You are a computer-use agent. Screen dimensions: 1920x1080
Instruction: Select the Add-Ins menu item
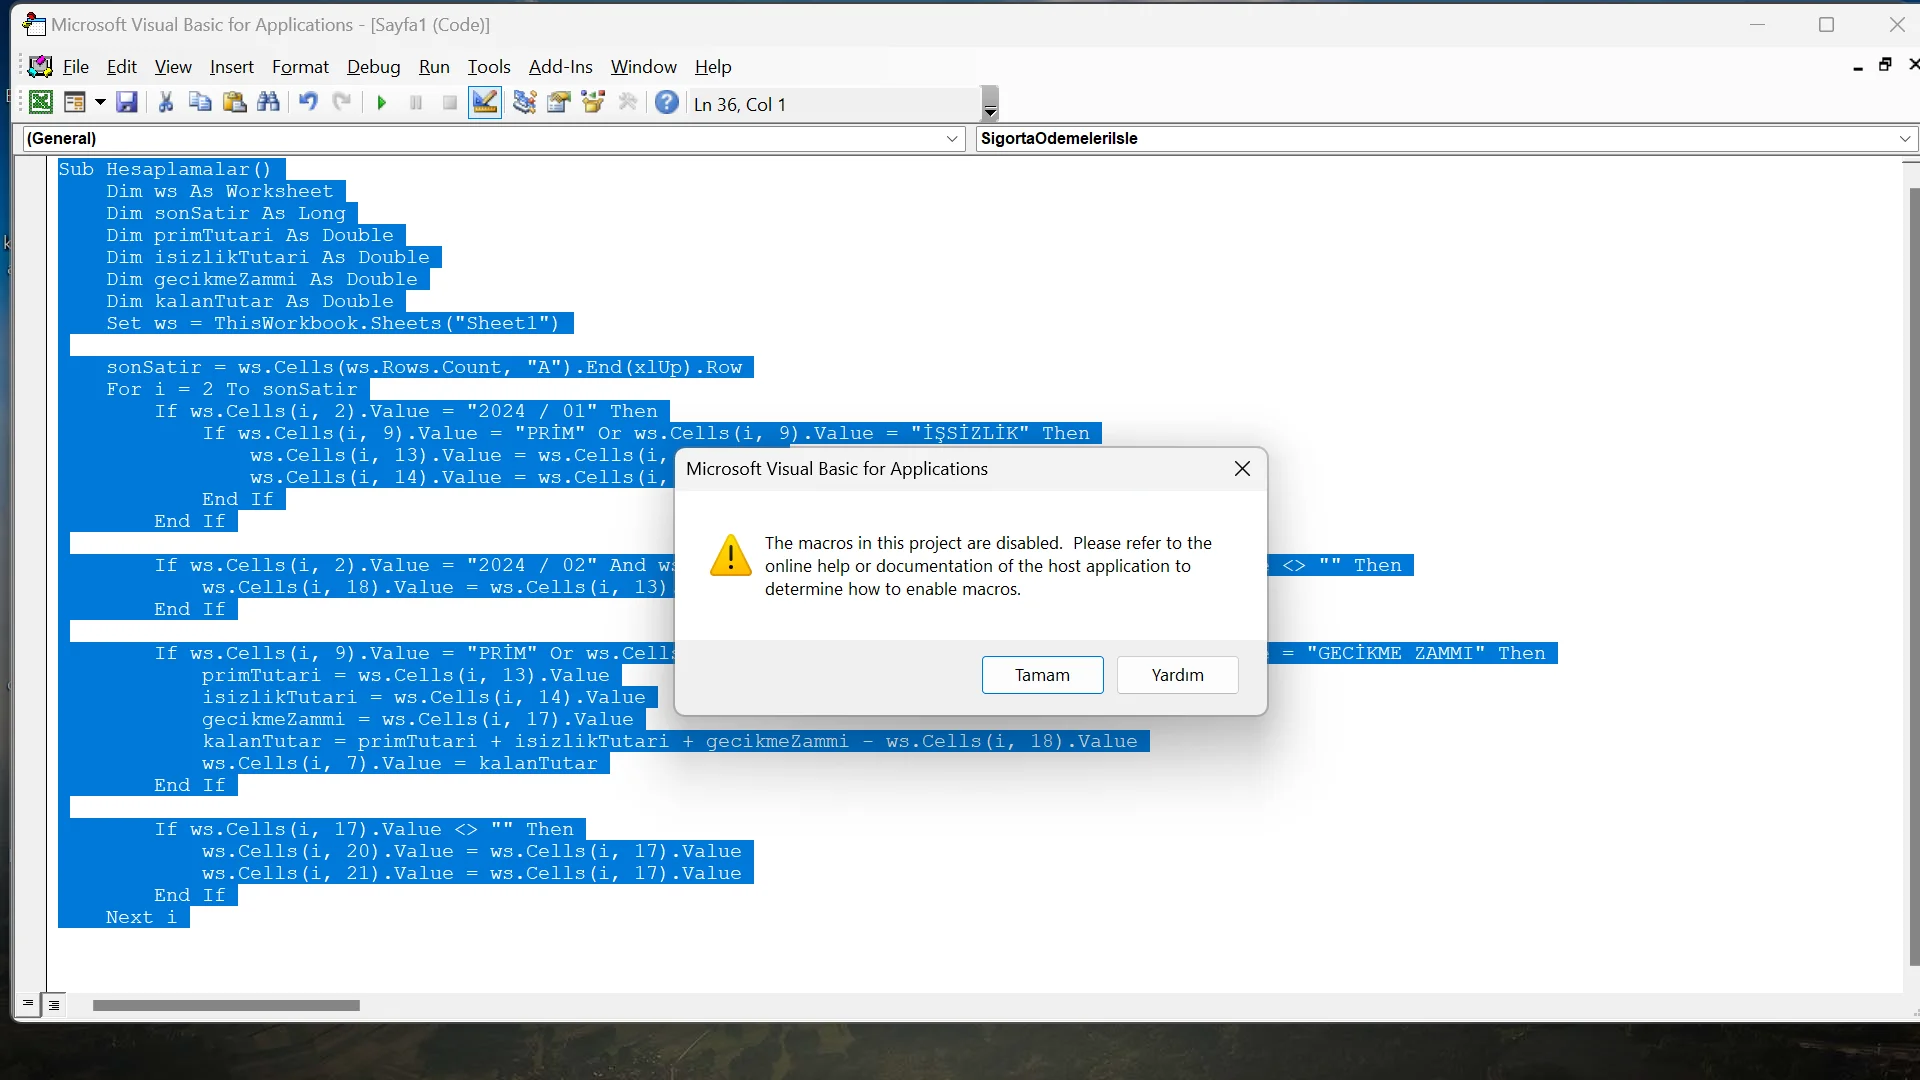pyautogui.click(x=560, y=66)
